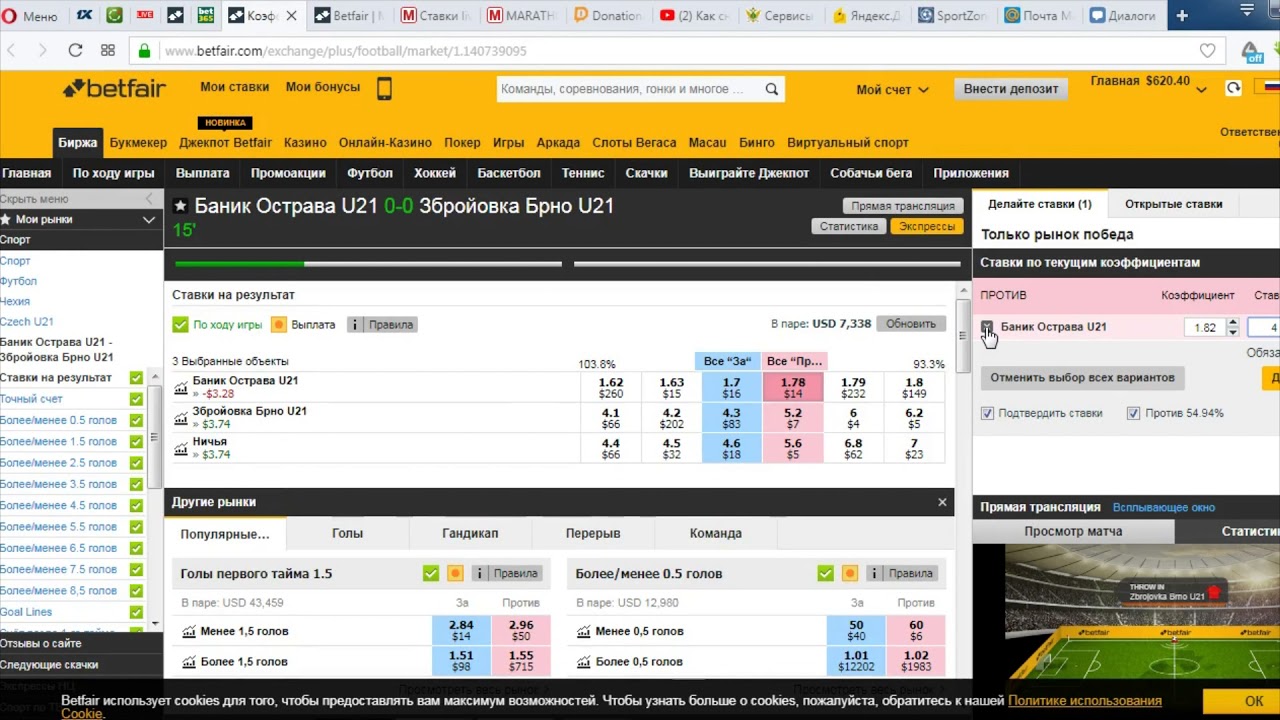The image size is (1280, 720).
Task: Open the Speed Dial grid icon
Action: click(x=107, y=50)
